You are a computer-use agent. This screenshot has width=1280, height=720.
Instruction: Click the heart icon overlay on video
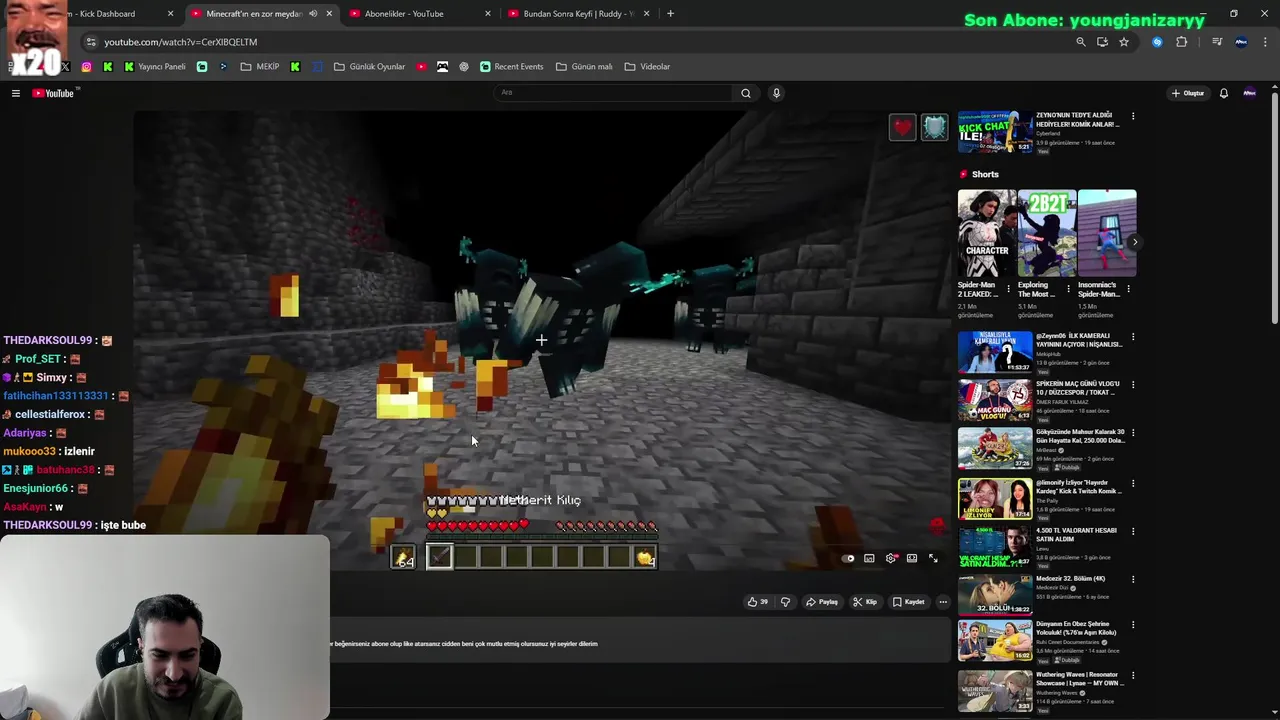click(902, 127)
